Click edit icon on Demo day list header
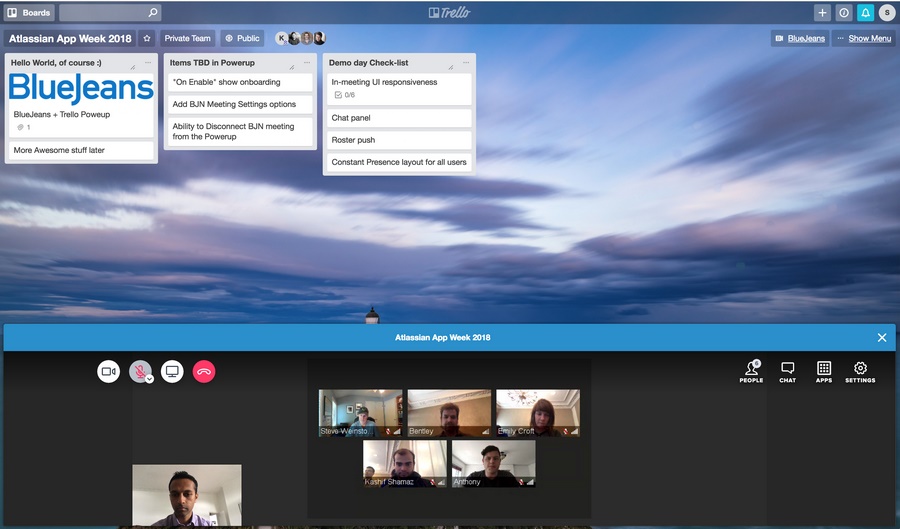The height and width of the screenshot is (529, 900). (x=451, y=67)
